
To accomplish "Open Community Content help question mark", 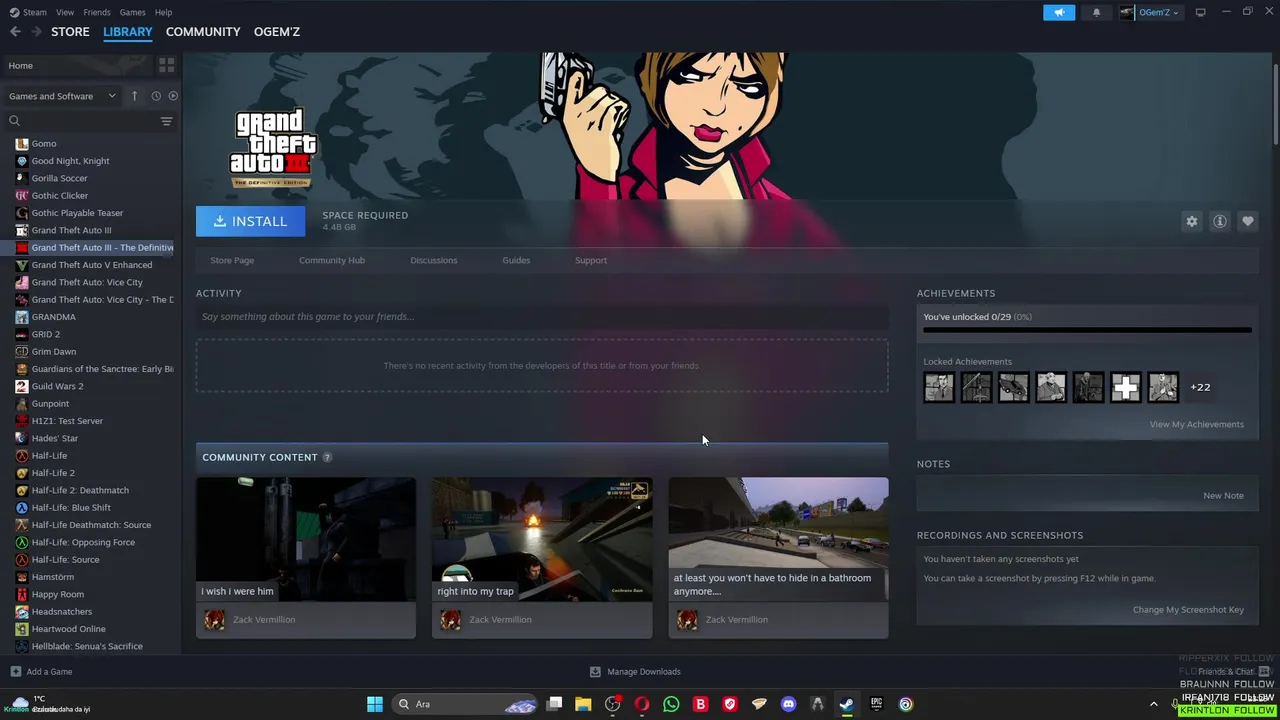I will point(327,457).
